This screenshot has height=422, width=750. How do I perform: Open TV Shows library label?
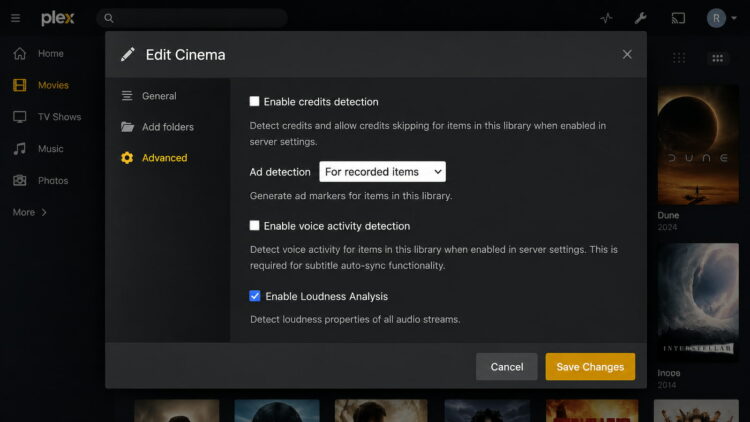coord(59,117)
